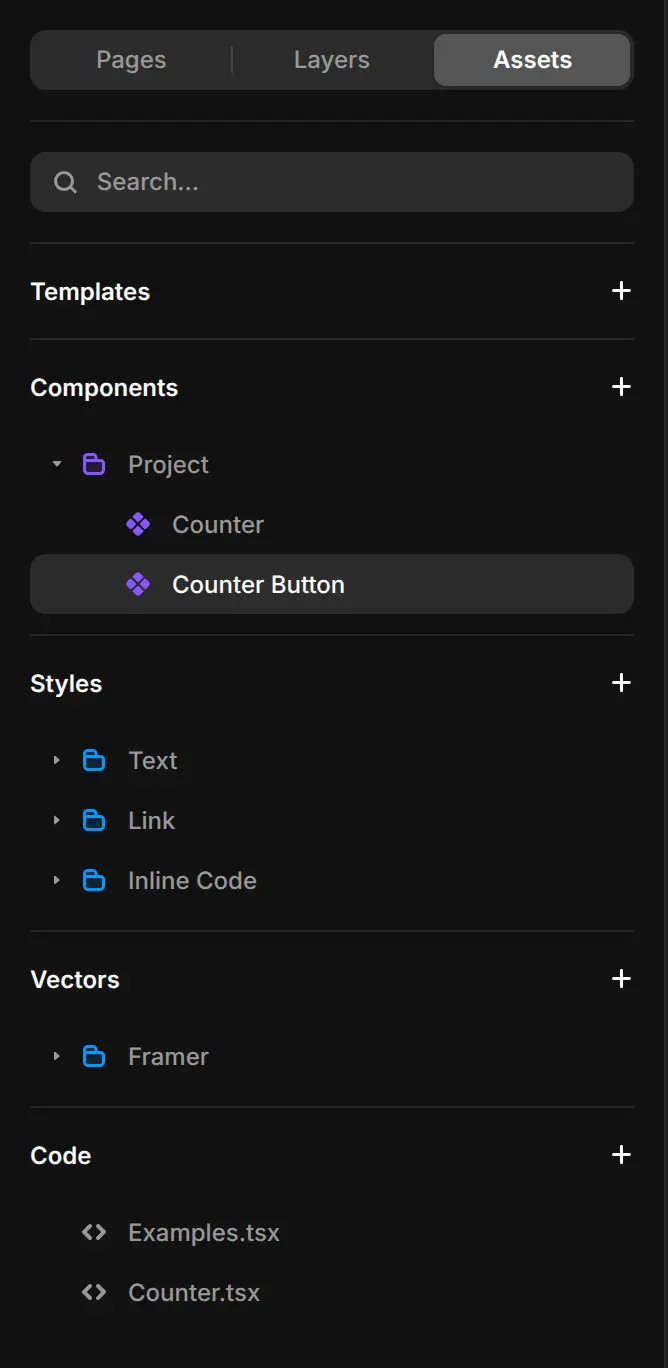Click the magnifier icon in search bar
Viewport: 668px width, 1368px height.
(x=65, y=182)
